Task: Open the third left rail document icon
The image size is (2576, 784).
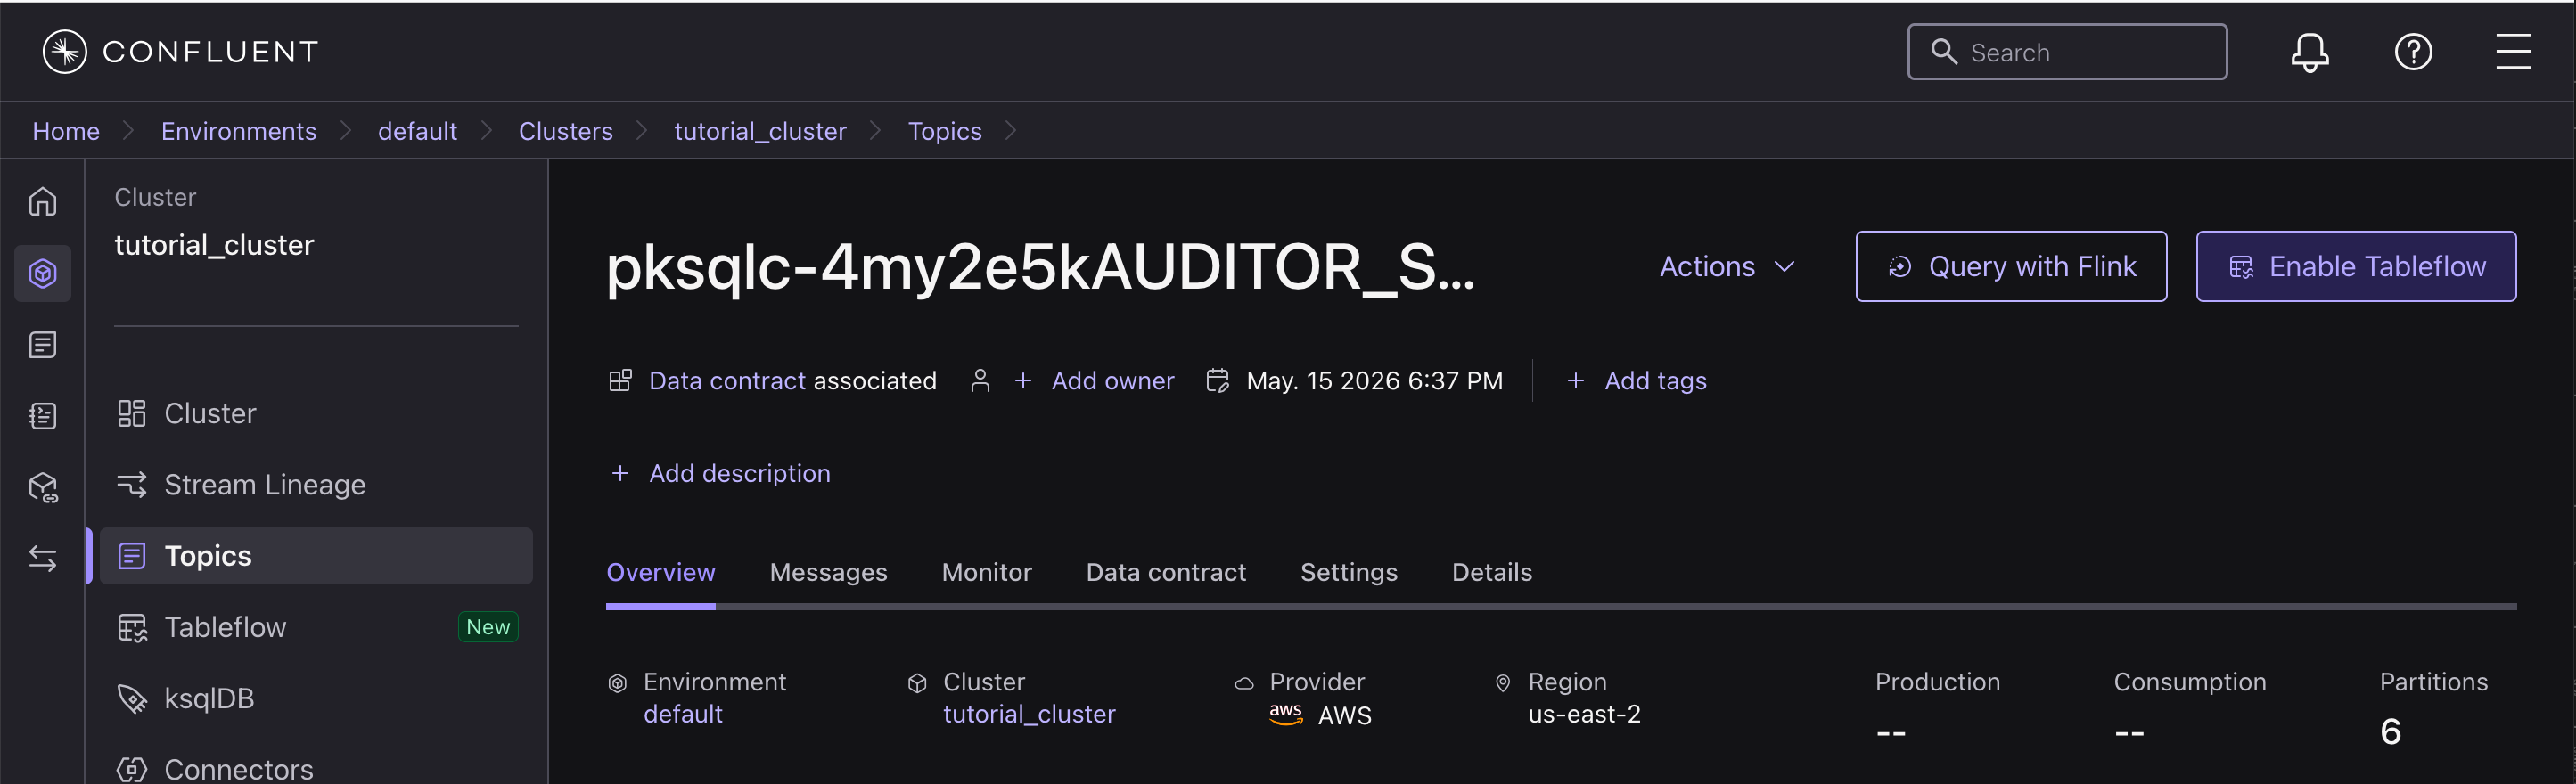Action: (x=43, y=345)
